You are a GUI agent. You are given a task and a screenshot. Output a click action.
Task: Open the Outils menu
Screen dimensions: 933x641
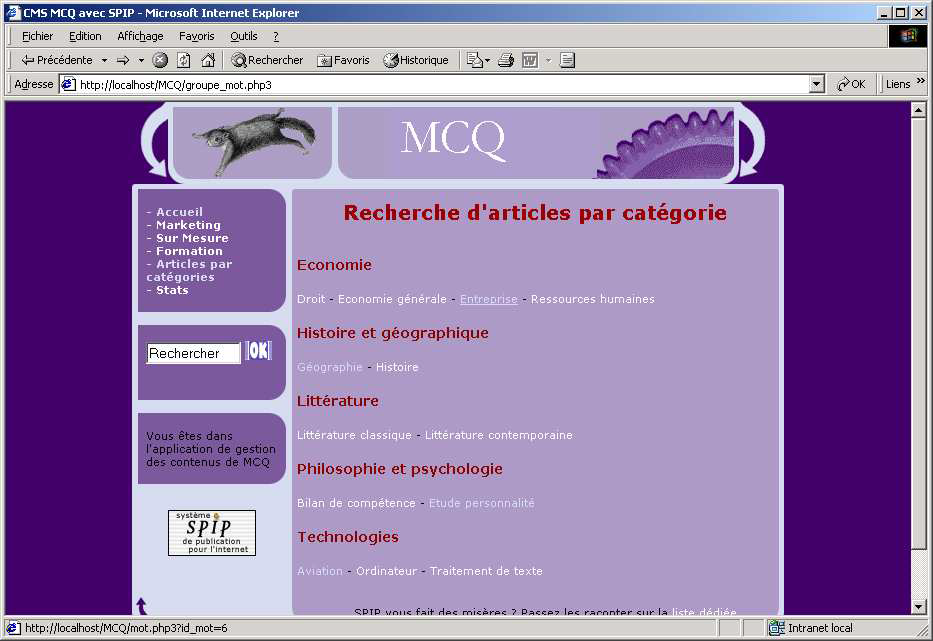[x=244, y=36]
